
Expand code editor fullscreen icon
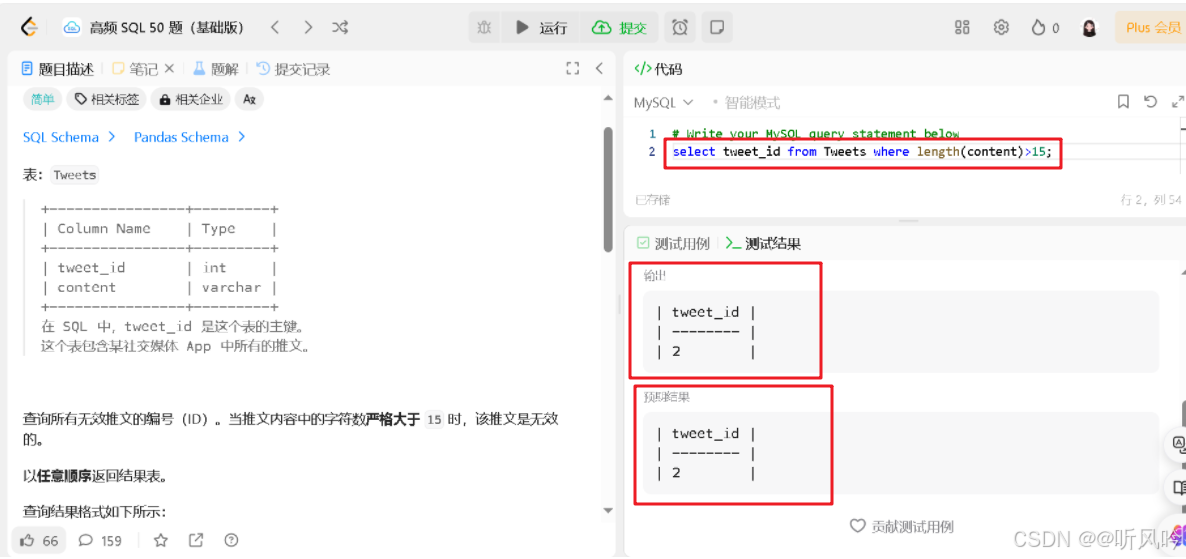click(1178, 101)
